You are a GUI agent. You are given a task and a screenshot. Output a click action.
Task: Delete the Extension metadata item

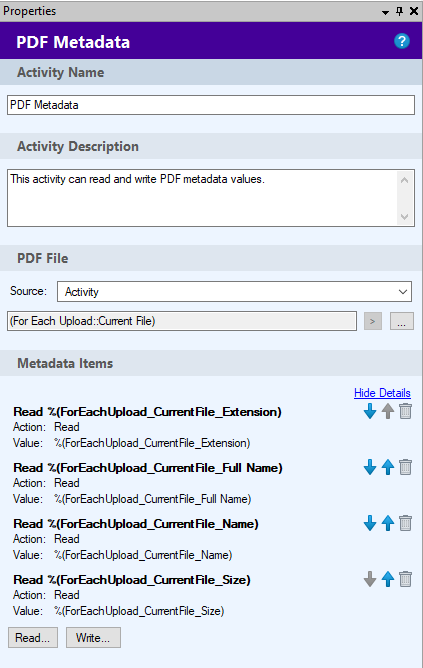pyautogui.click(x=406, y=411)
